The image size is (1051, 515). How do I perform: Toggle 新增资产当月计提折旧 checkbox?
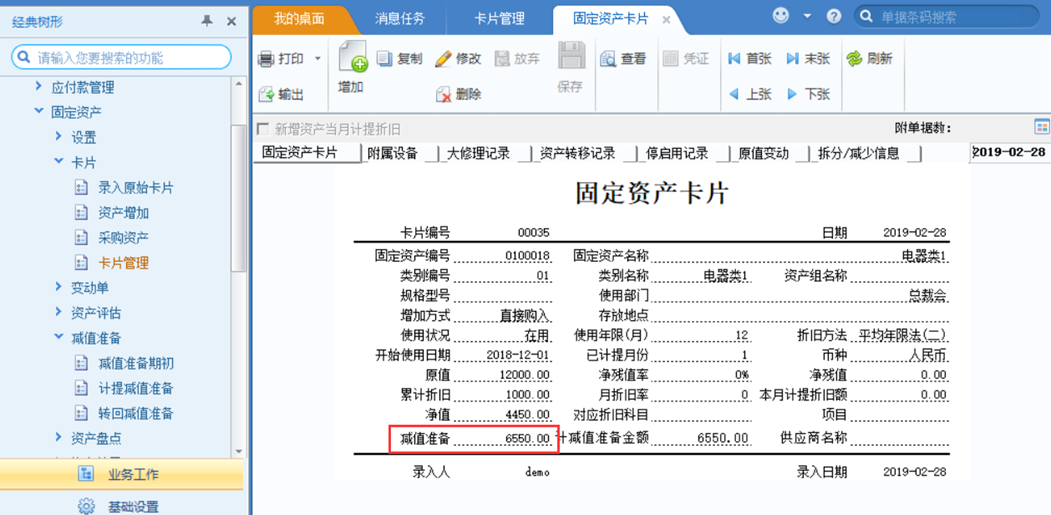pyautogui.click(x=263, y=129)
